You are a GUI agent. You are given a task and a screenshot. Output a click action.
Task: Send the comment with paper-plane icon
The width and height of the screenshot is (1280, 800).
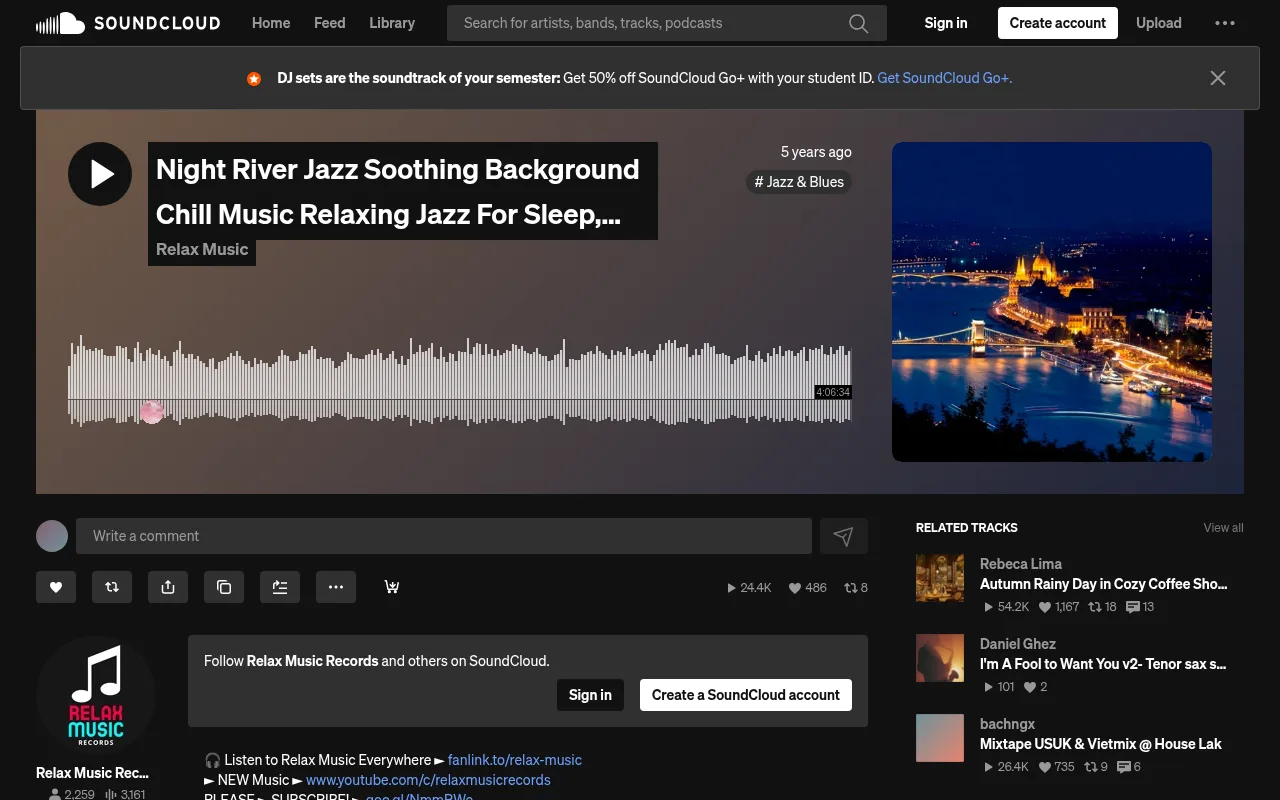(844, 536)
